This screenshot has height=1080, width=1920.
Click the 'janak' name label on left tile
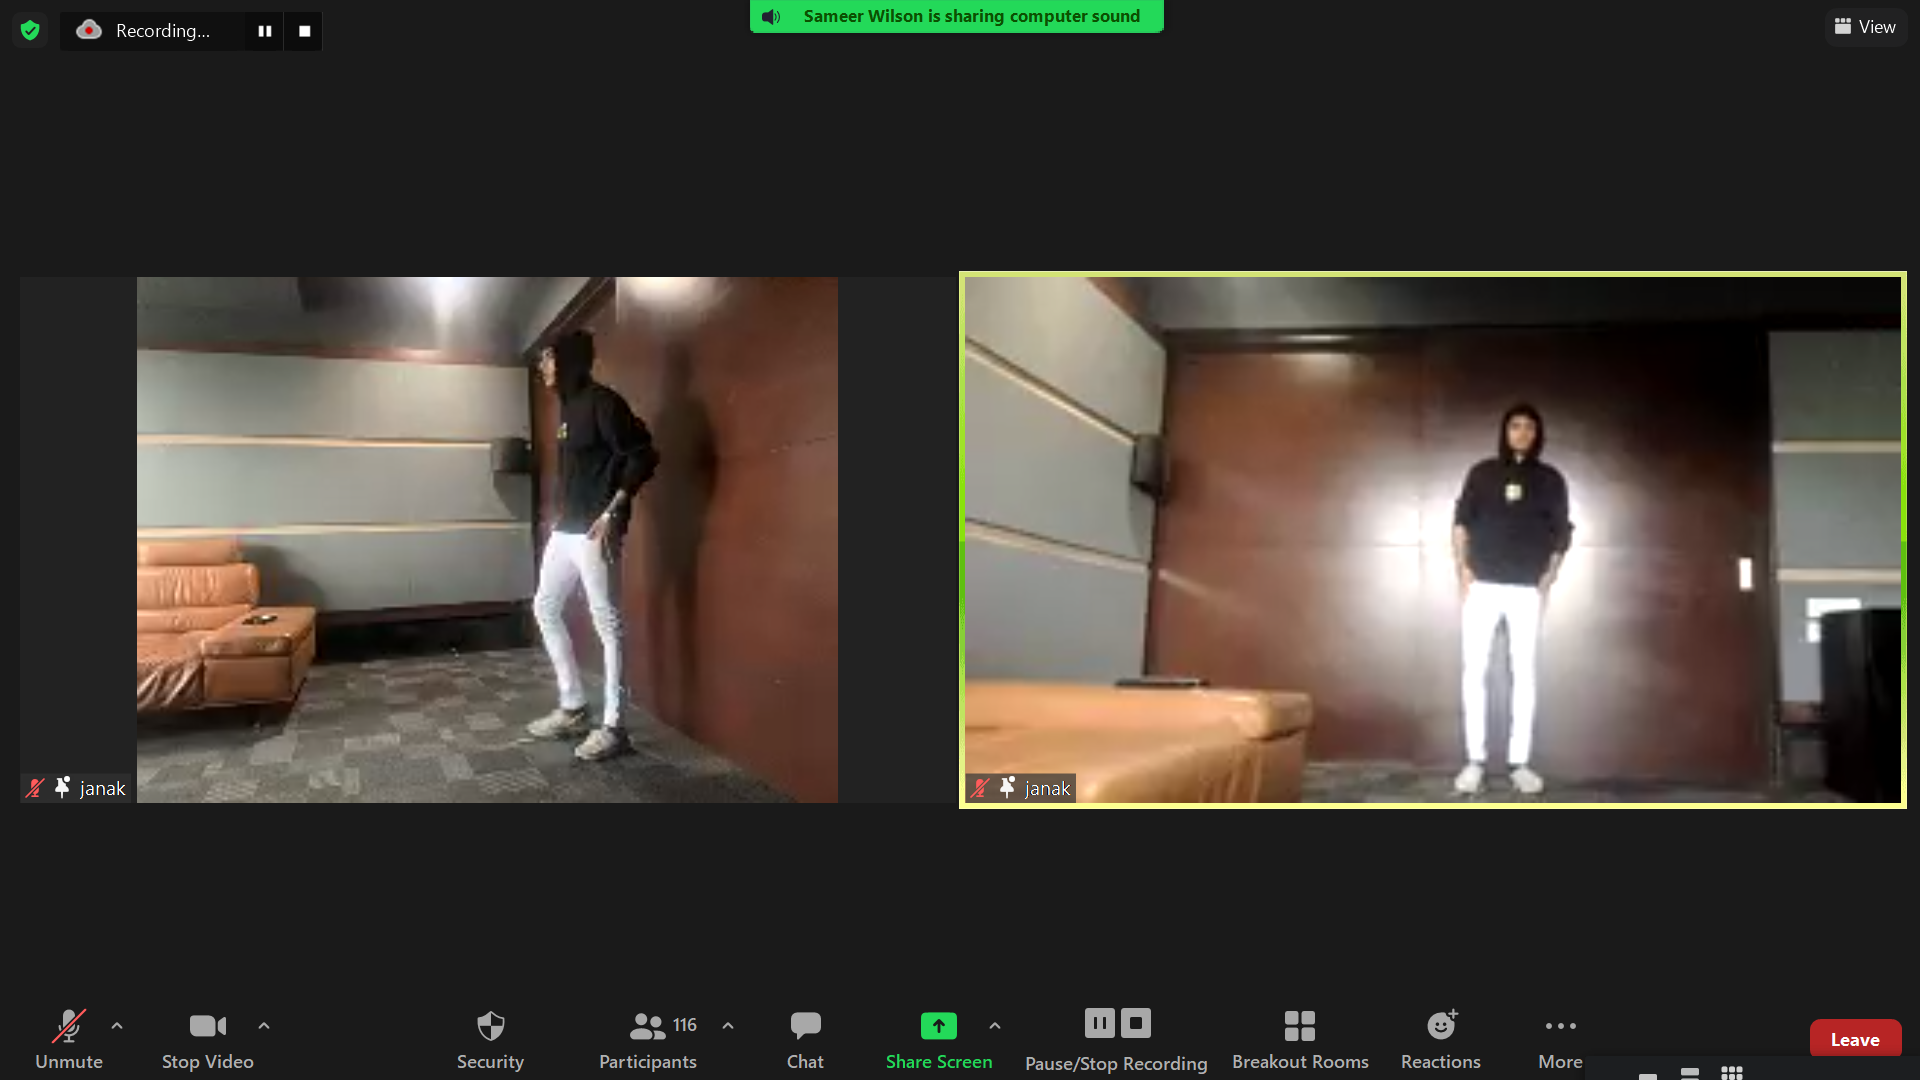103,789
